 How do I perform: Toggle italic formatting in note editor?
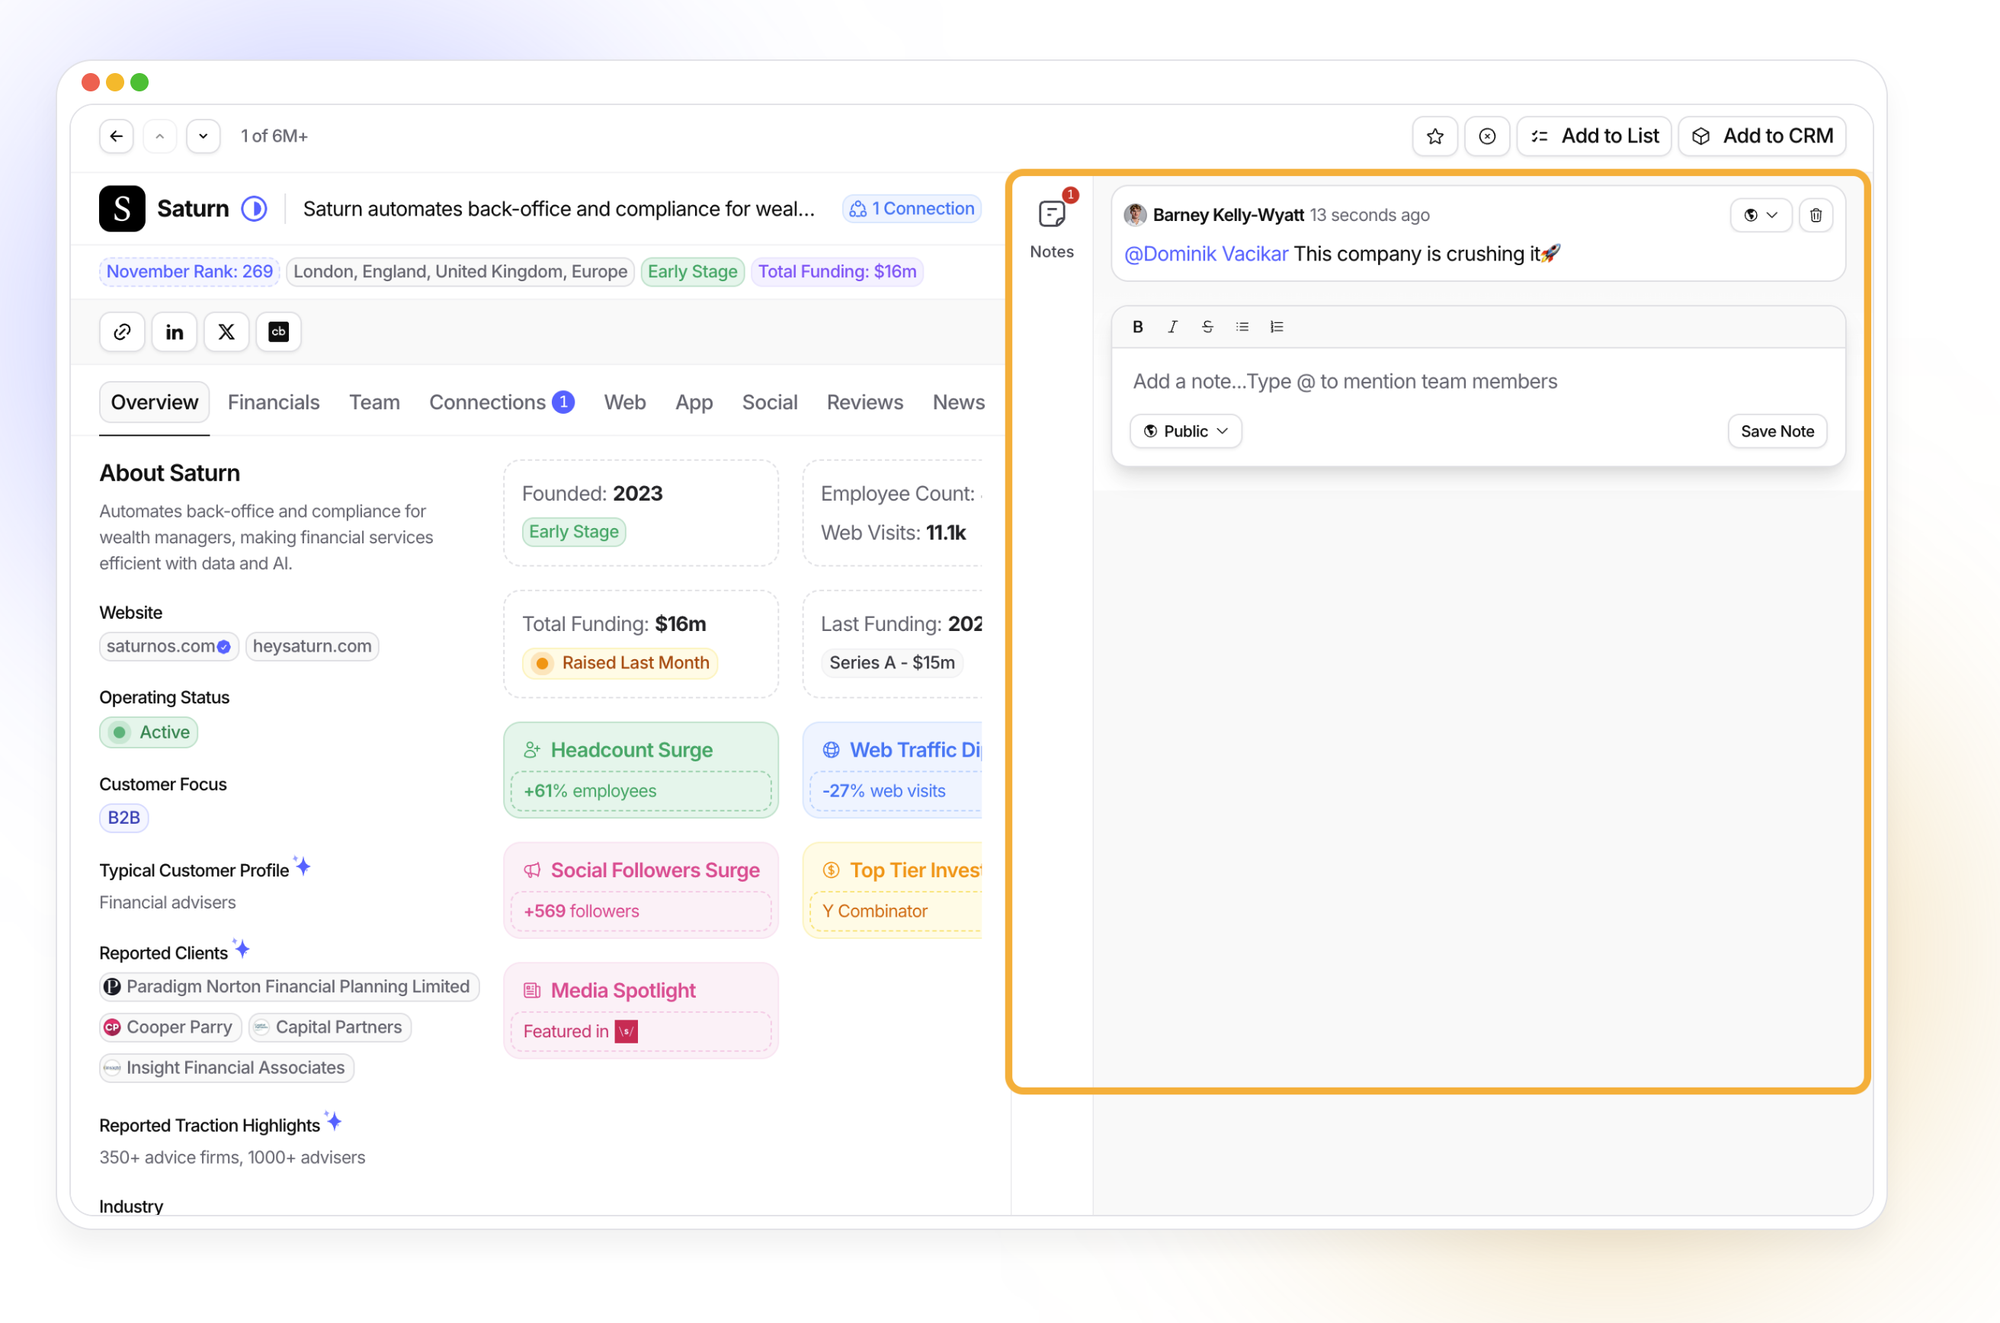point(1172,327)
